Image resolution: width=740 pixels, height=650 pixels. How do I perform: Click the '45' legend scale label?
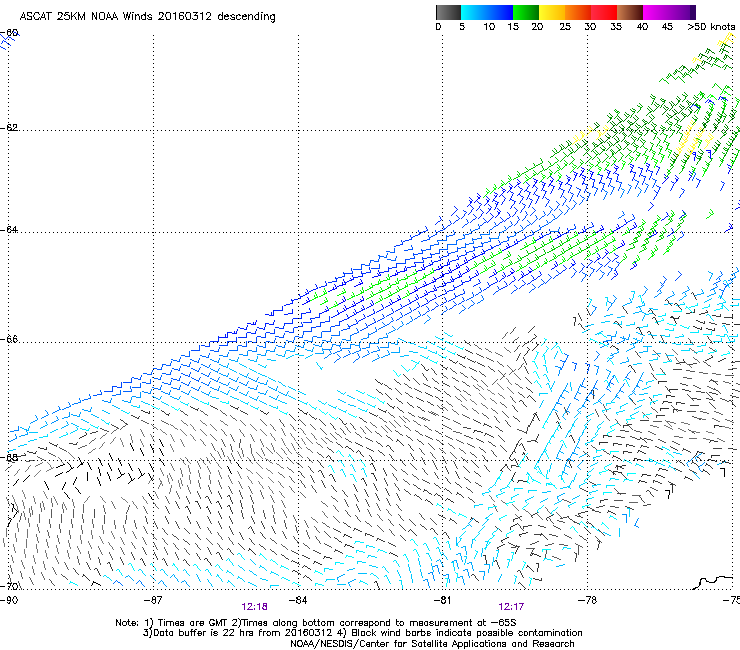click(667, 27)
